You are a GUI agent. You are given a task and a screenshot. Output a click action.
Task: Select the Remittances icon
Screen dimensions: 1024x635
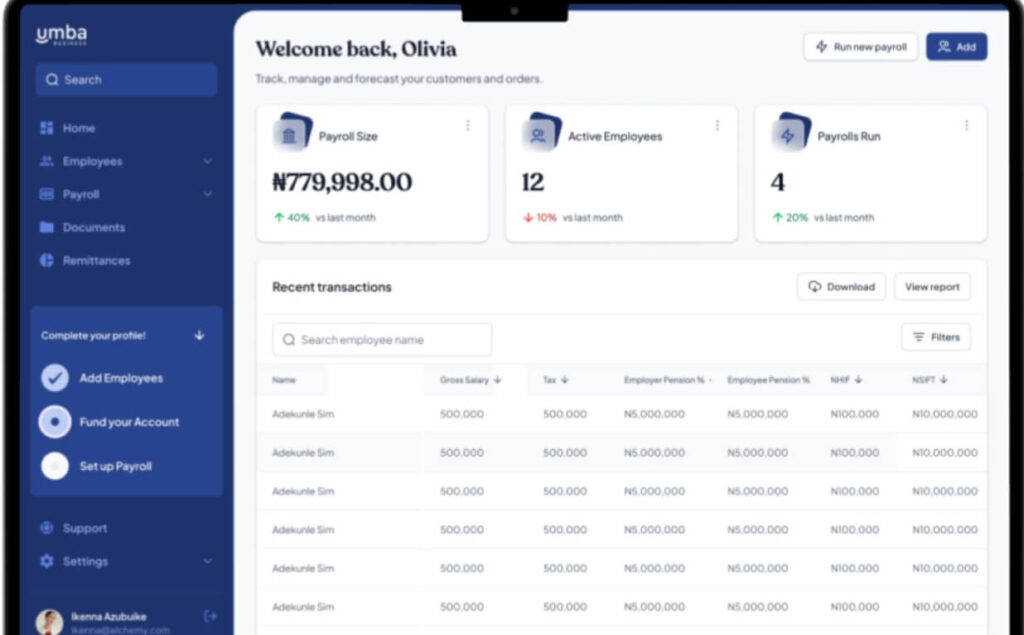(x=45, y=260)
